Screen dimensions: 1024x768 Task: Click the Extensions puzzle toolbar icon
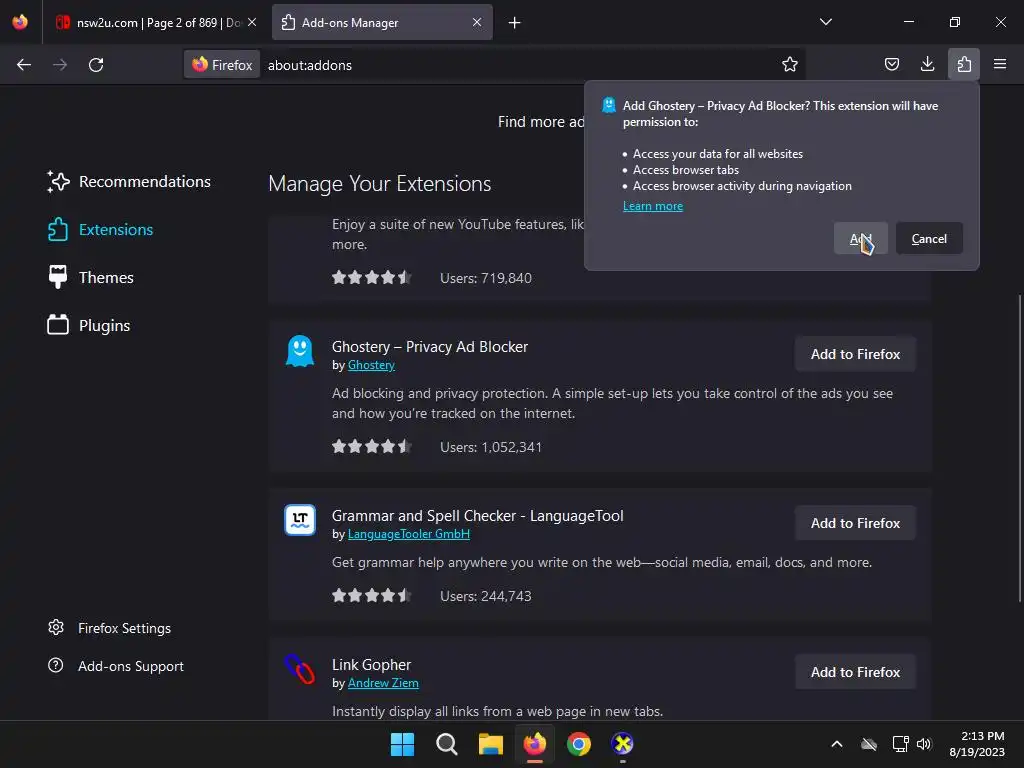[964, 65]
